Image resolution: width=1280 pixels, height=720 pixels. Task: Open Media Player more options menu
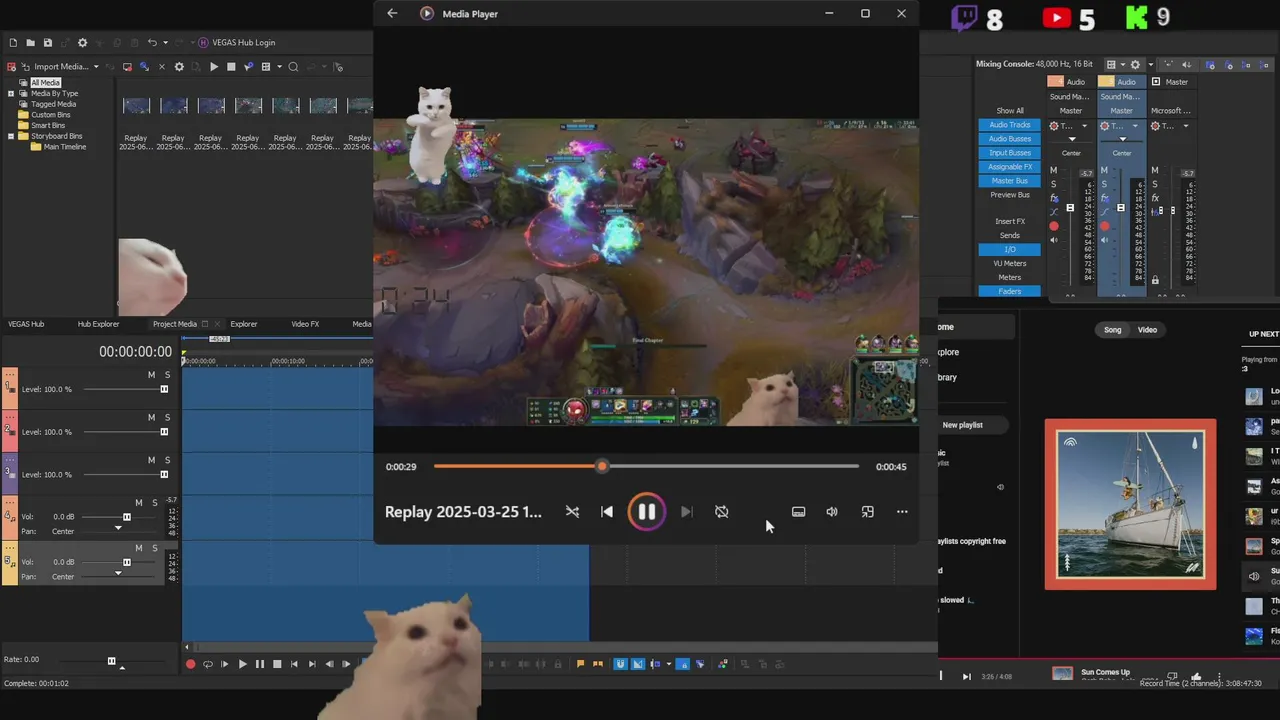902,512
